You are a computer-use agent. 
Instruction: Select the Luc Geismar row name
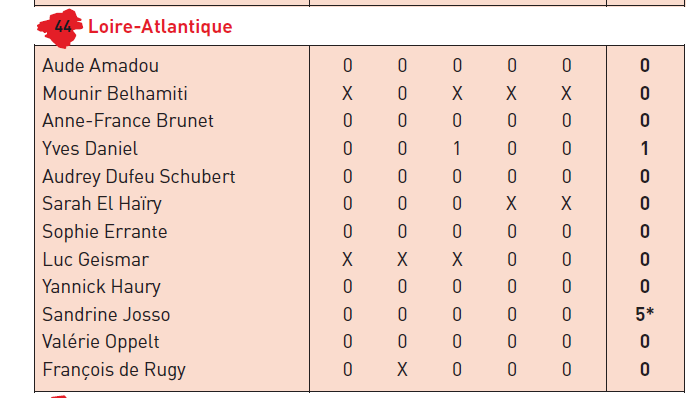pyautogui.click(x=96, y=260)
